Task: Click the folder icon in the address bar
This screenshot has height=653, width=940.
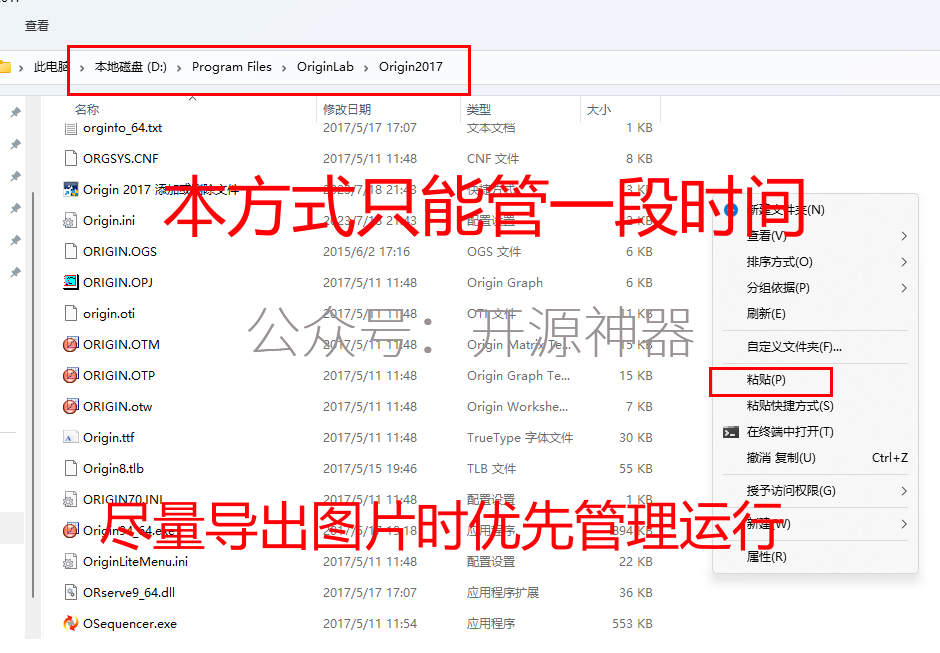Action: click(5, 67)
